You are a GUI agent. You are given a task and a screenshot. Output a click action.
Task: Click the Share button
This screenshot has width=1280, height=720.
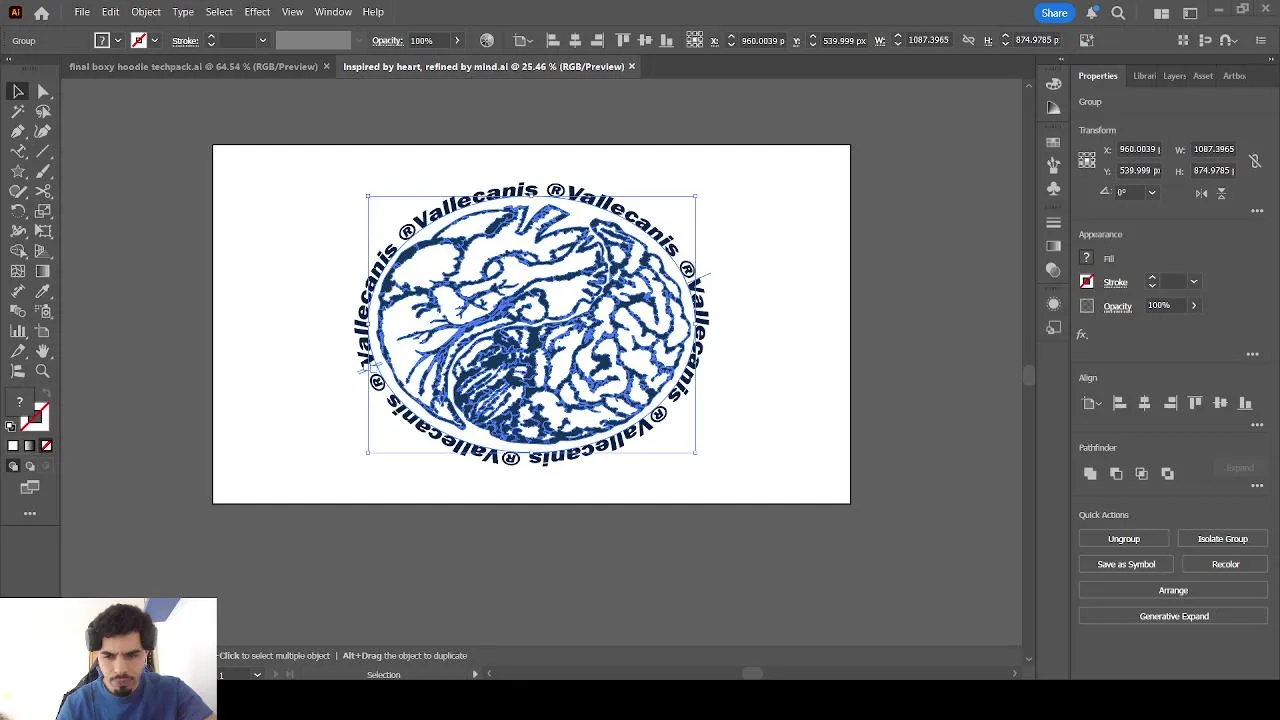(x=1054, y=13)
